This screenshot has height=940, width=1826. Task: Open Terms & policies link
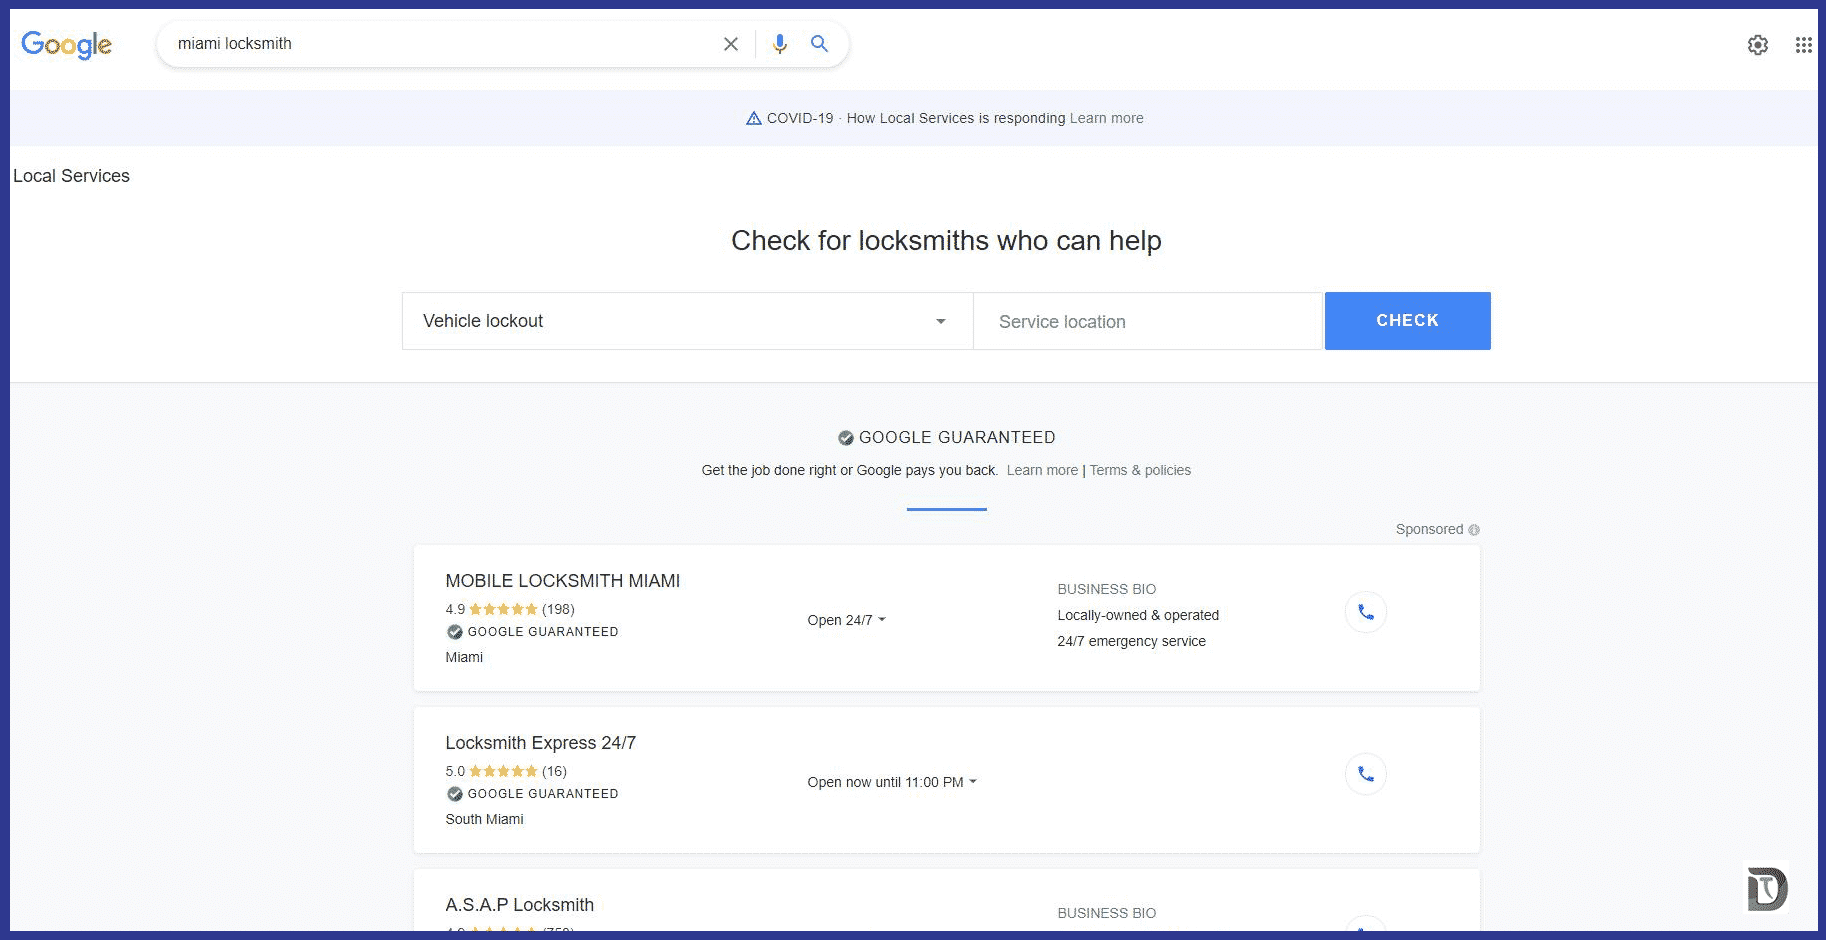(1140, 470)
